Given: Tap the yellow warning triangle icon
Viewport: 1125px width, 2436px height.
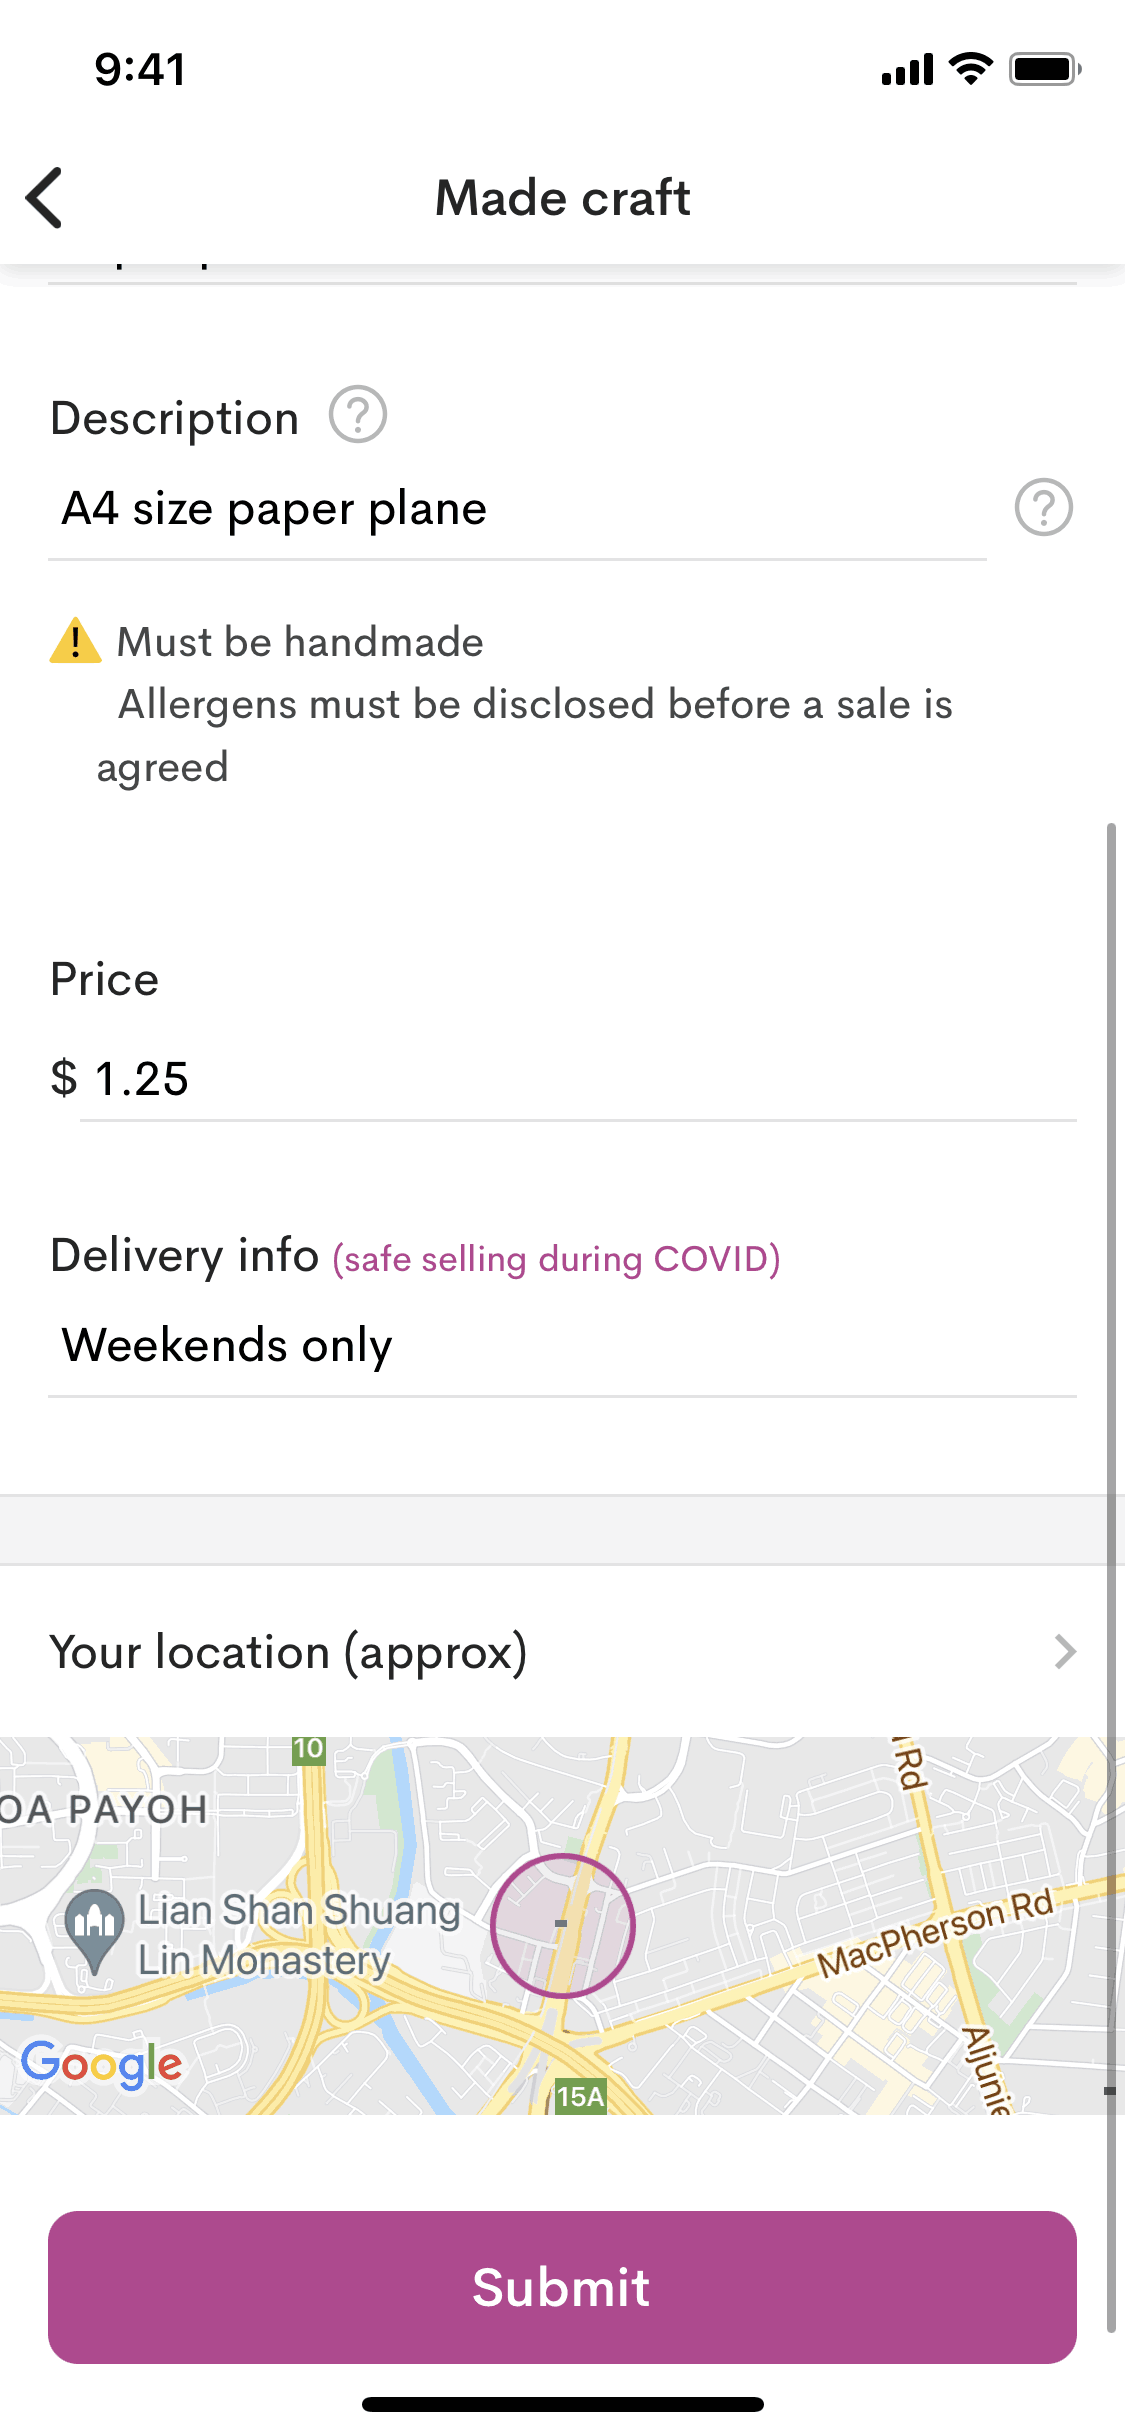Looking at the screenshot, I should coord(75,641).
